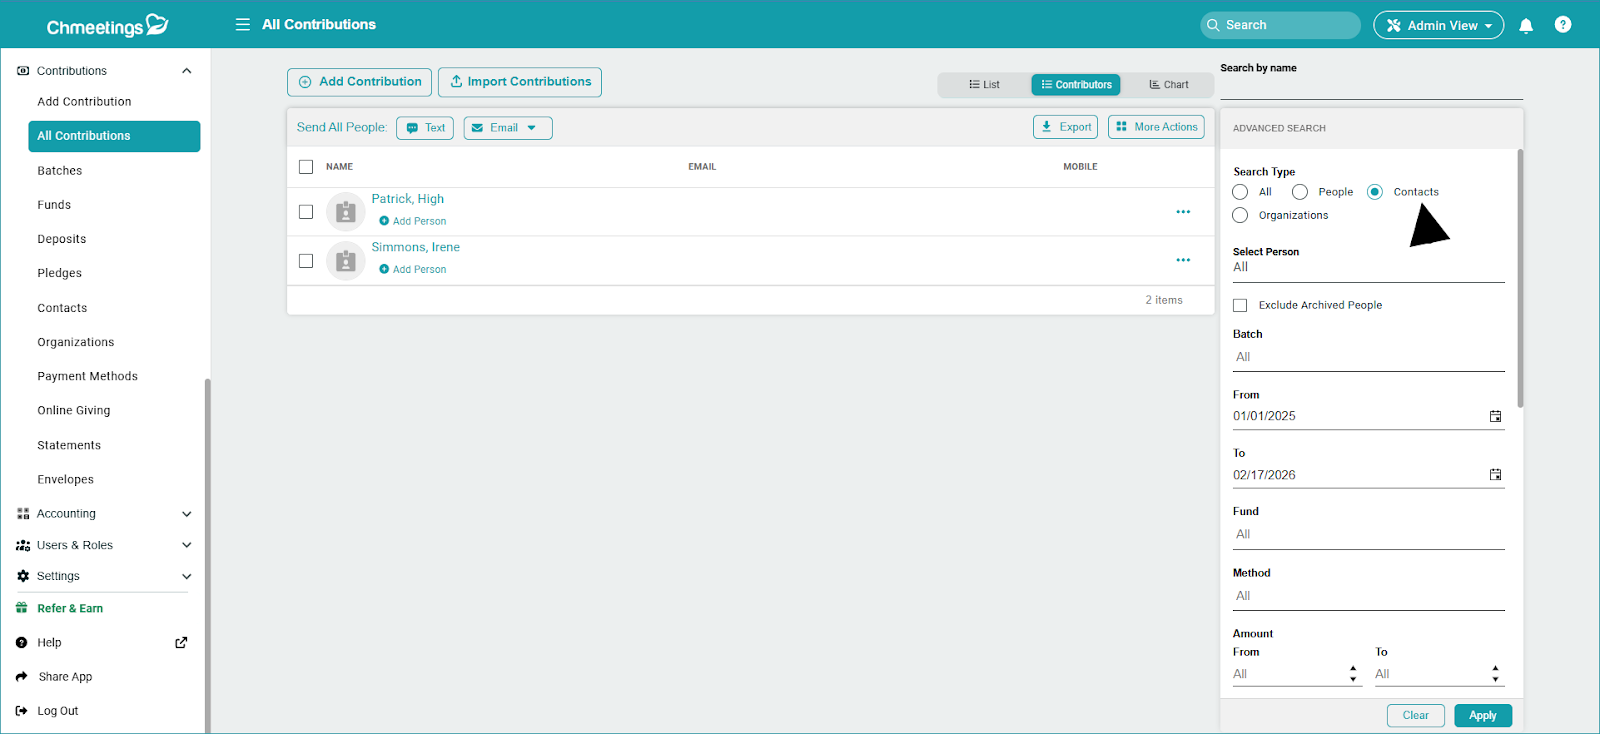Check the box for Simmons, Irene
1600x734 pixels.
point(306,261)
